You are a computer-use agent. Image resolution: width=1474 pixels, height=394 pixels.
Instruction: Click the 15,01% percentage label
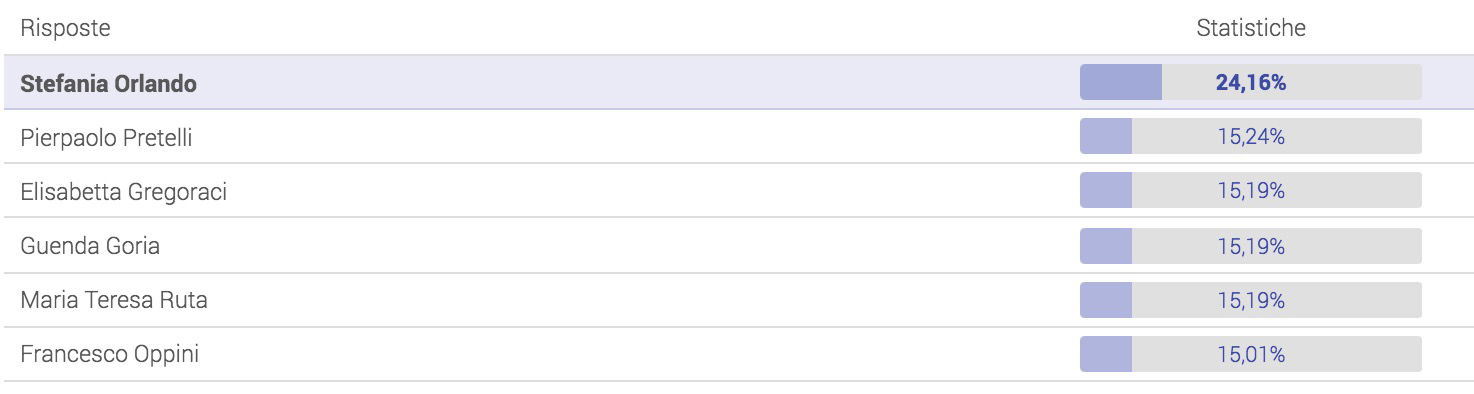(x=1251, y=354)
